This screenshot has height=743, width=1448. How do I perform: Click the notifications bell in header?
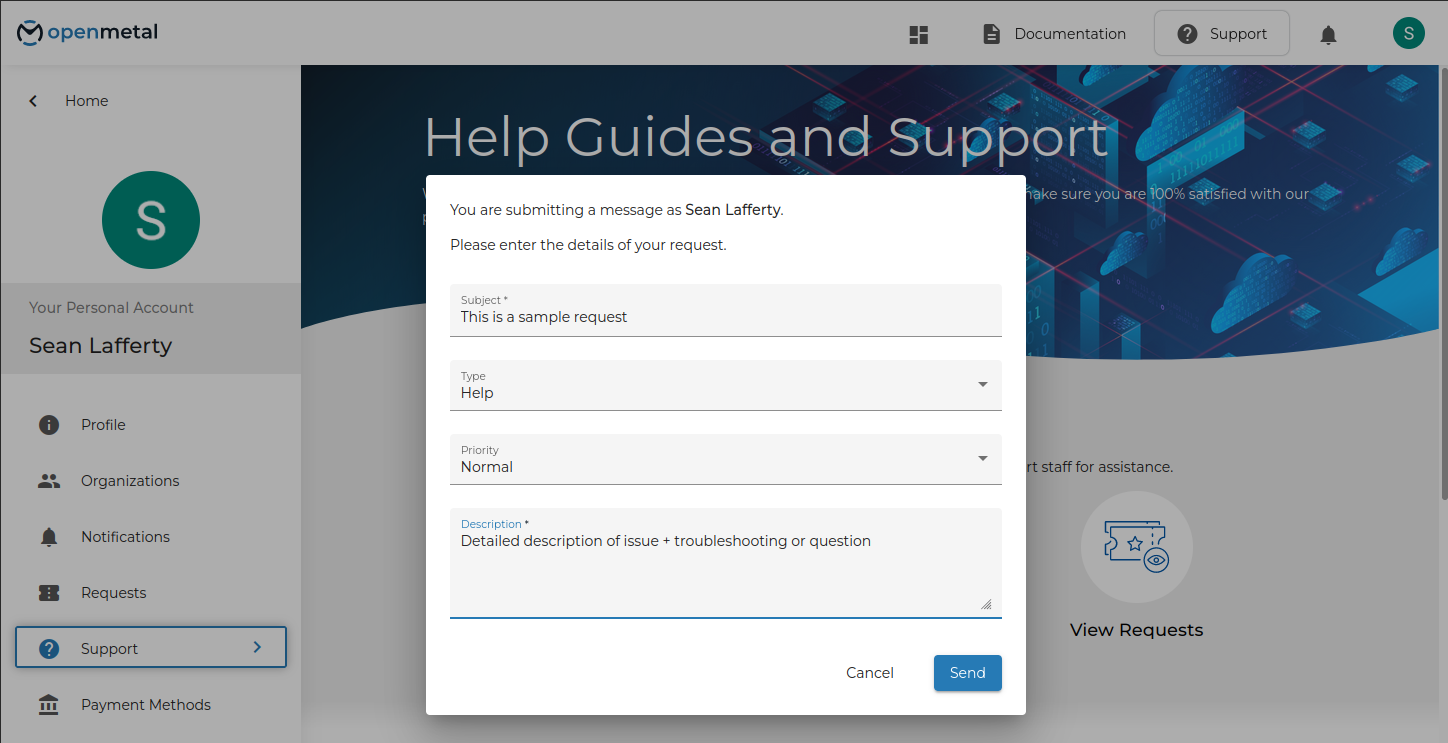pos(1328,35)
